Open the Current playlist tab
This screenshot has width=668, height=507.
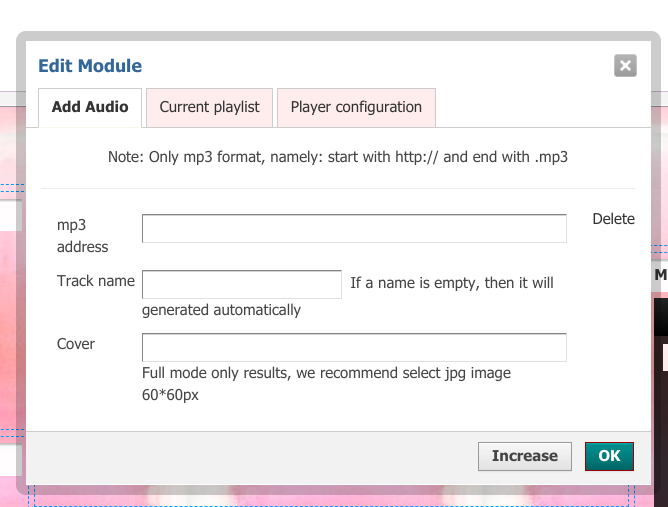click(209, 107)
